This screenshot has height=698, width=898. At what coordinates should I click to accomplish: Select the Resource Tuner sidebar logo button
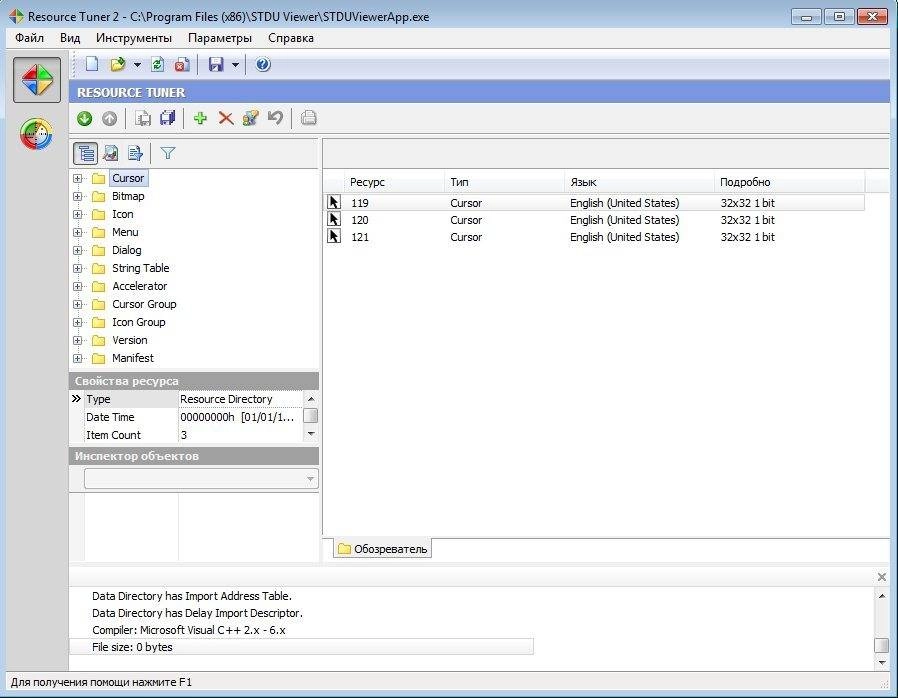click(x=37, y=80)
